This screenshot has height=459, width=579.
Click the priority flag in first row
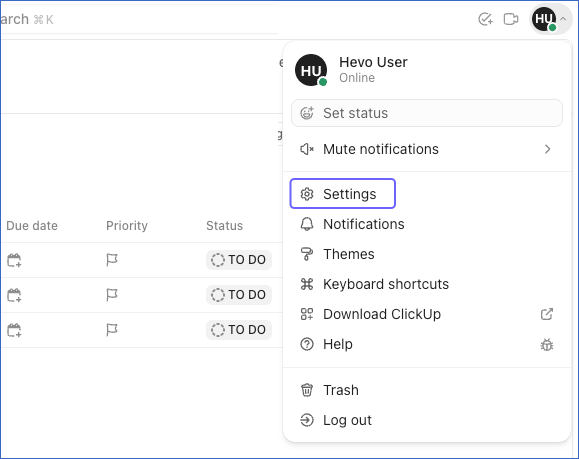tap(112, 260)
